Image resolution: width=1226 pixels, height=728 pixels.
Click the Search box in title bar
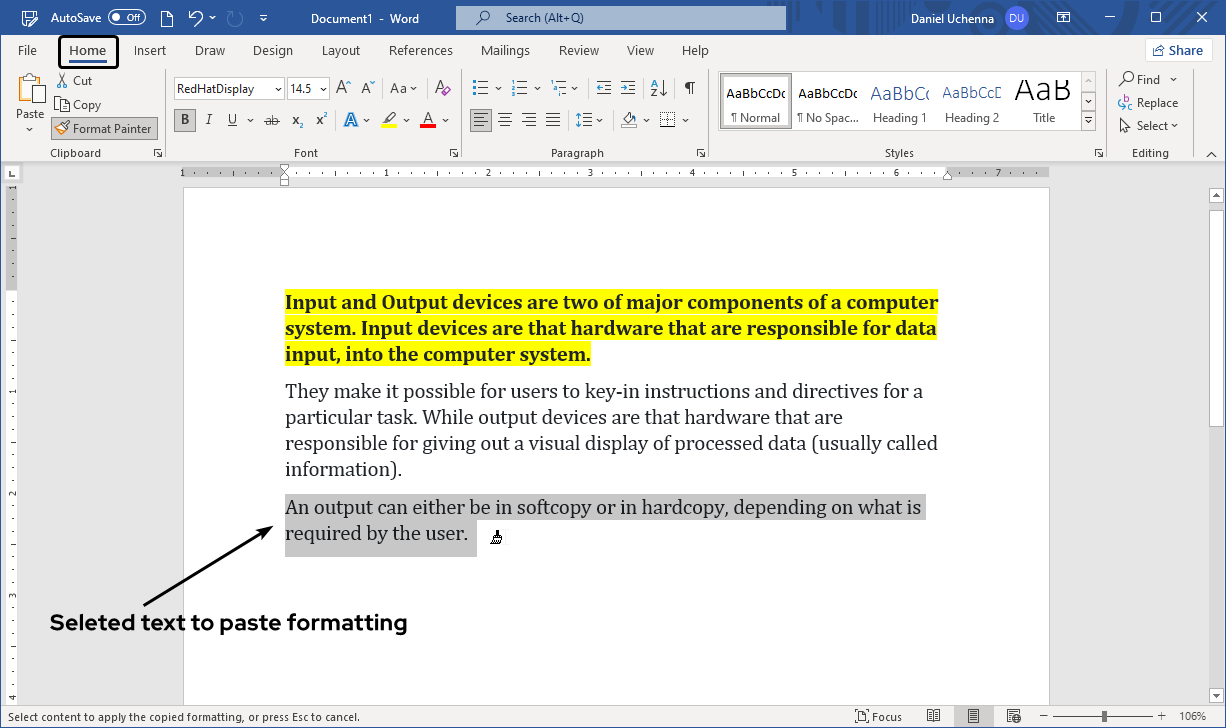[x=620, y=18]
